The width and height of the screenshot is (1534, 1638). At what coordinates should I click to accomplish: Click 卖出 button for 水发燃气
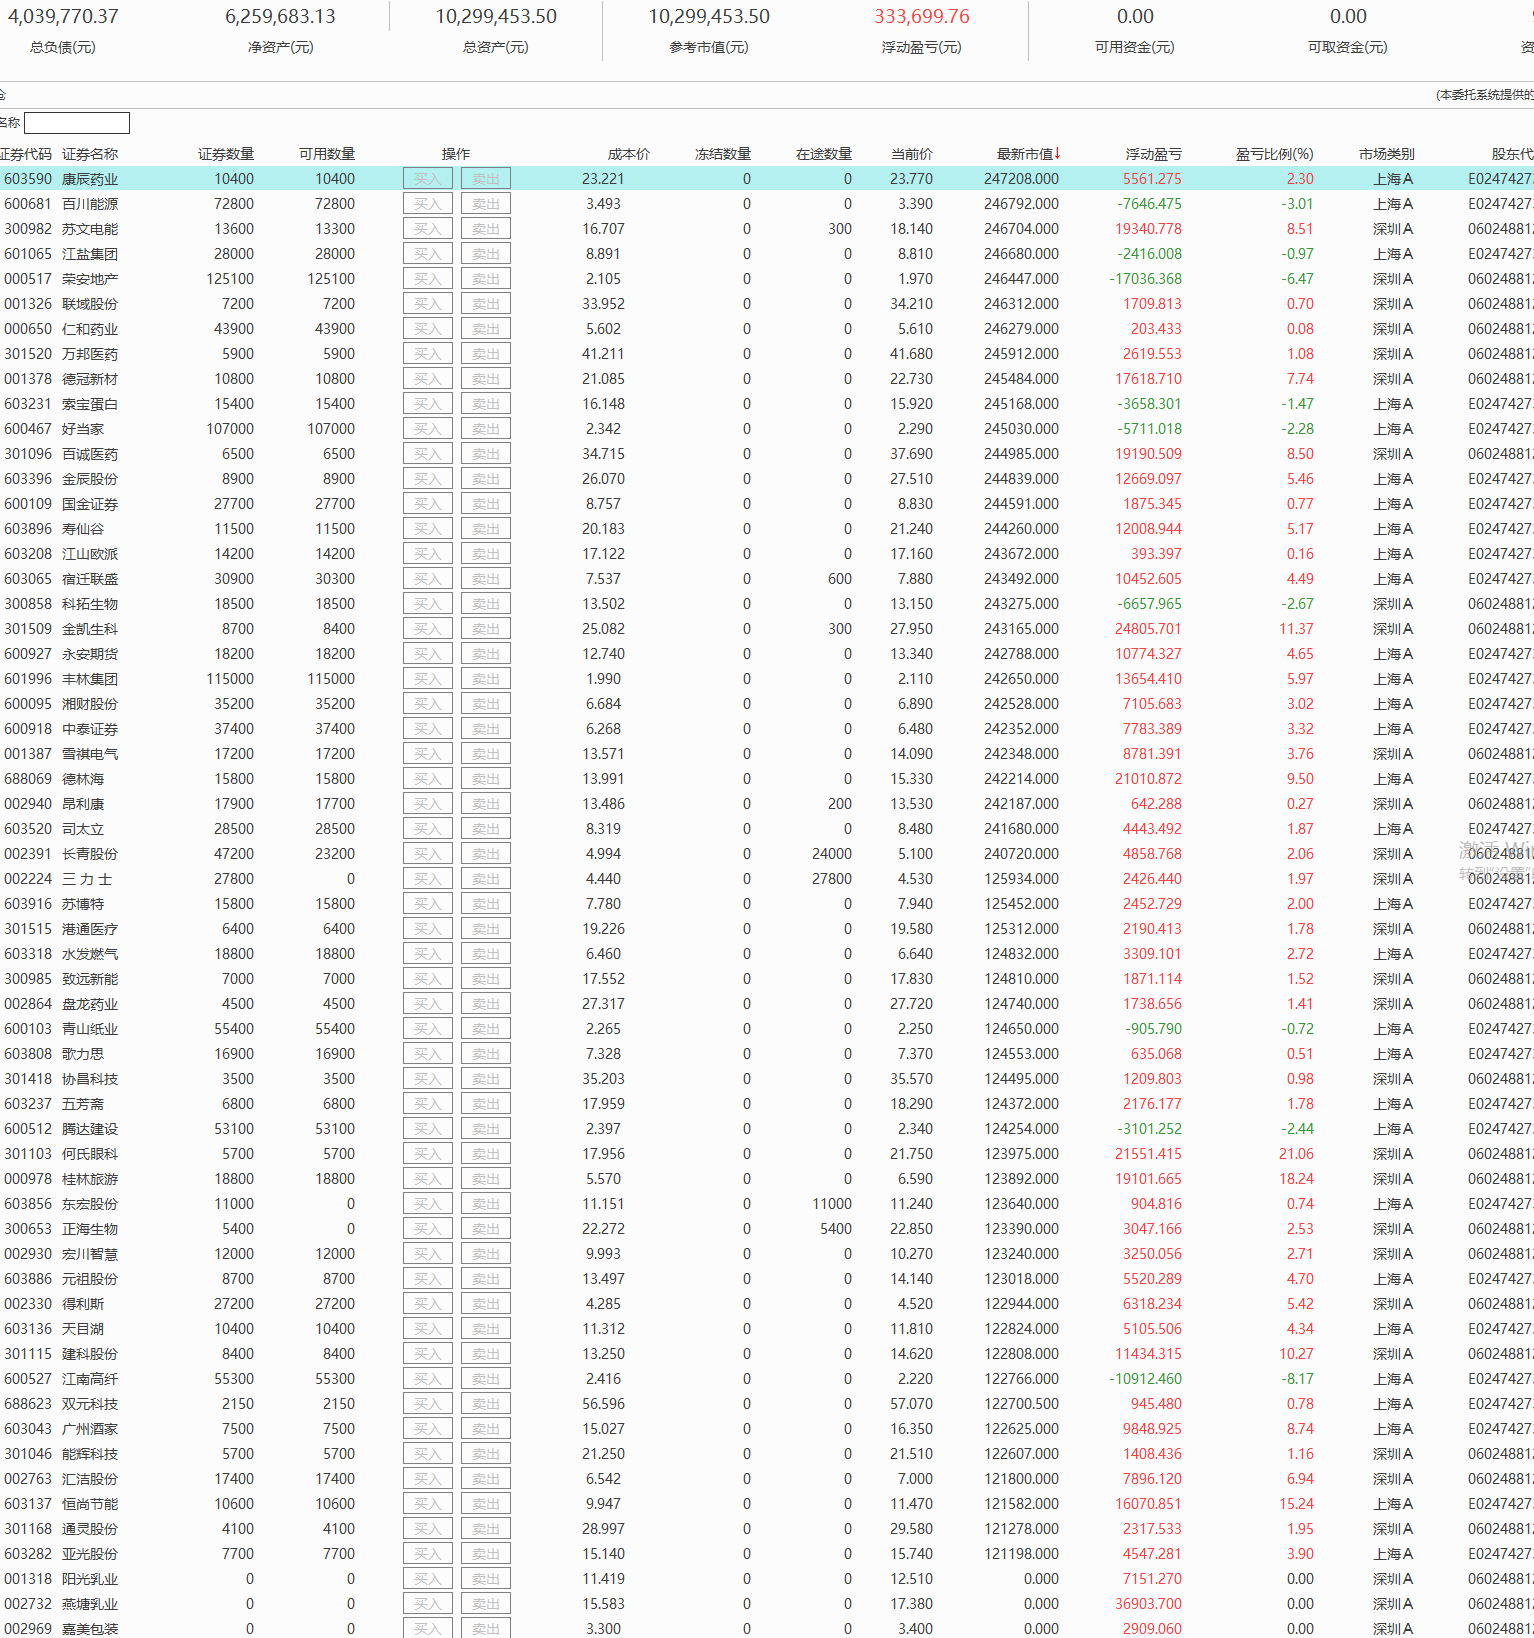coord(486,954)
